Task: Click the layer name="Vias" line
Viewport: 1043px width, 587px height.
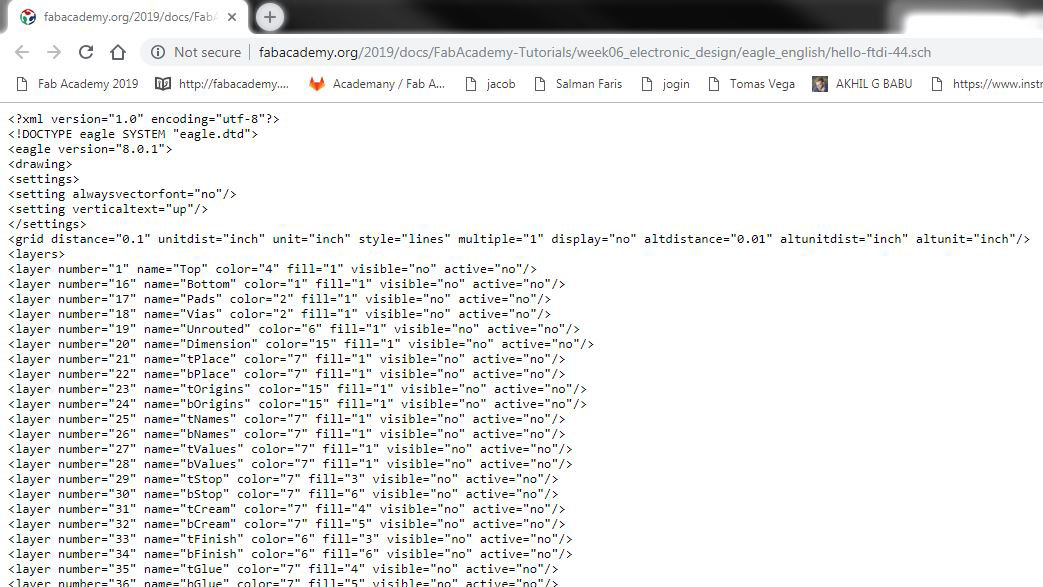Action: [x=279, y=314]
